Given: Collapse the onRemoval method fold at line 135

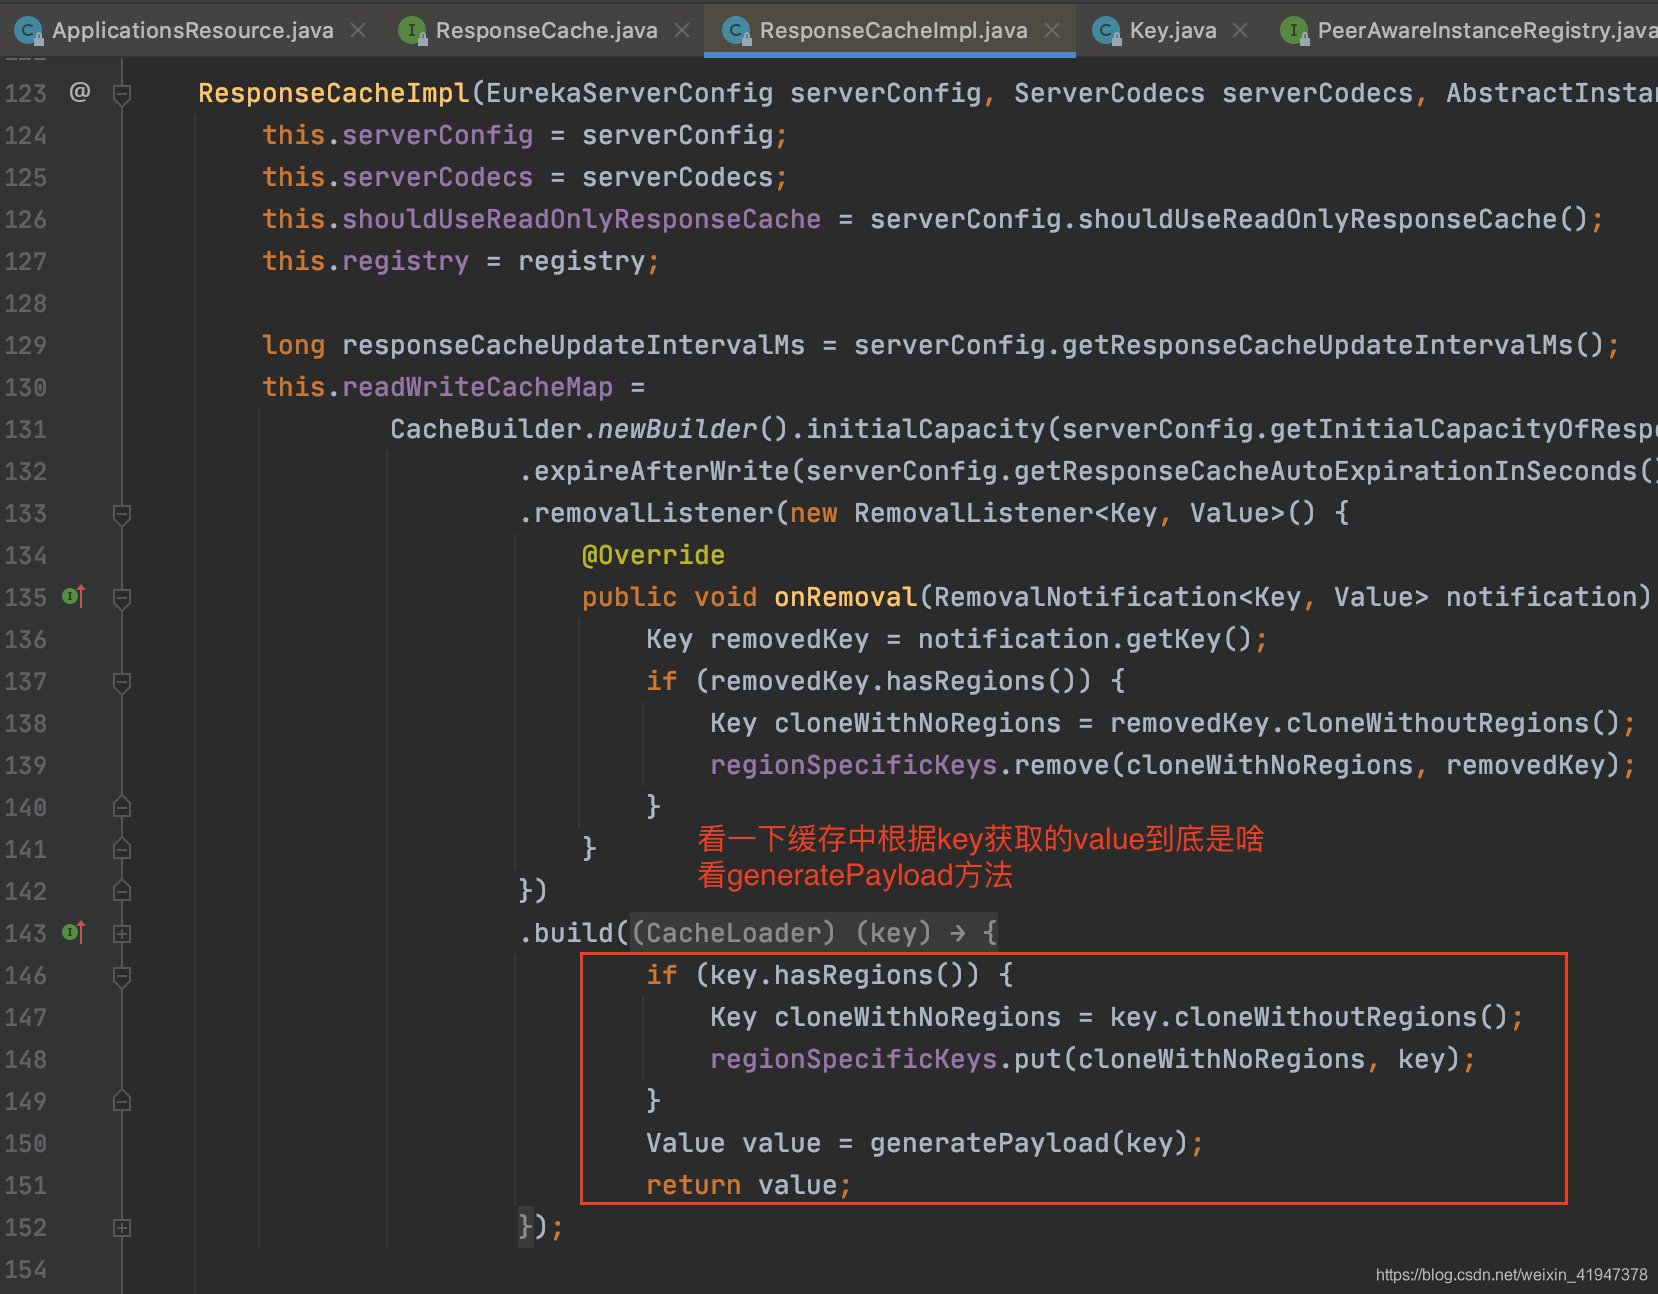Looking at the screenshot, I should pos(122,599).
